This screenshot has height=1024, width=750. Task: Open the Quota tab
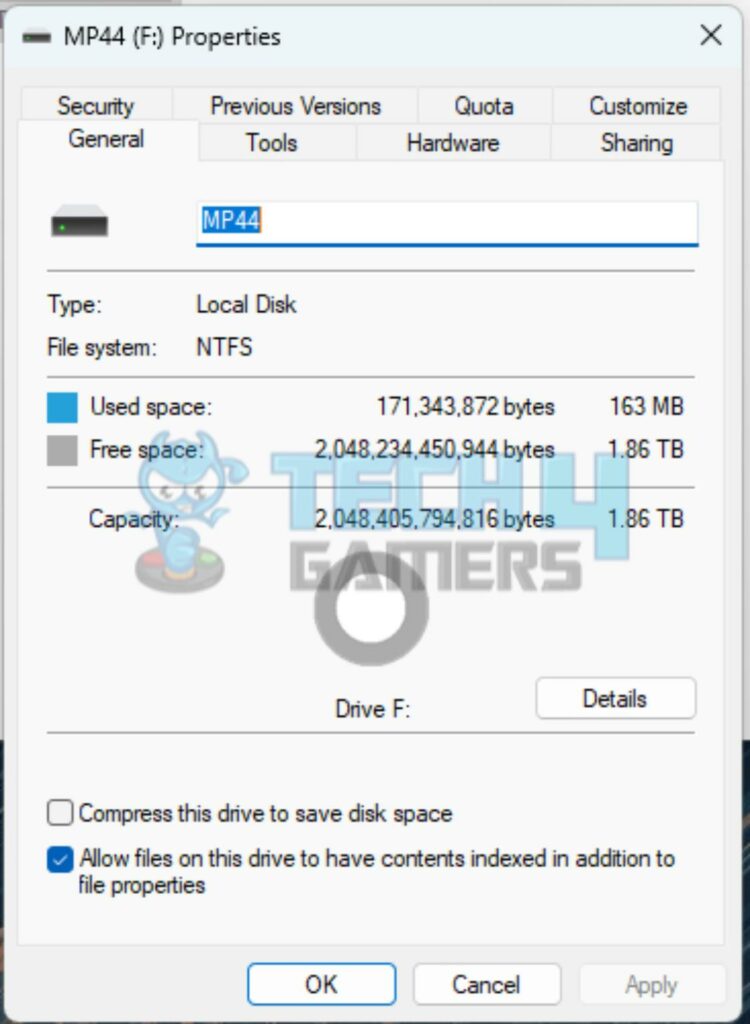coord(484,106)
